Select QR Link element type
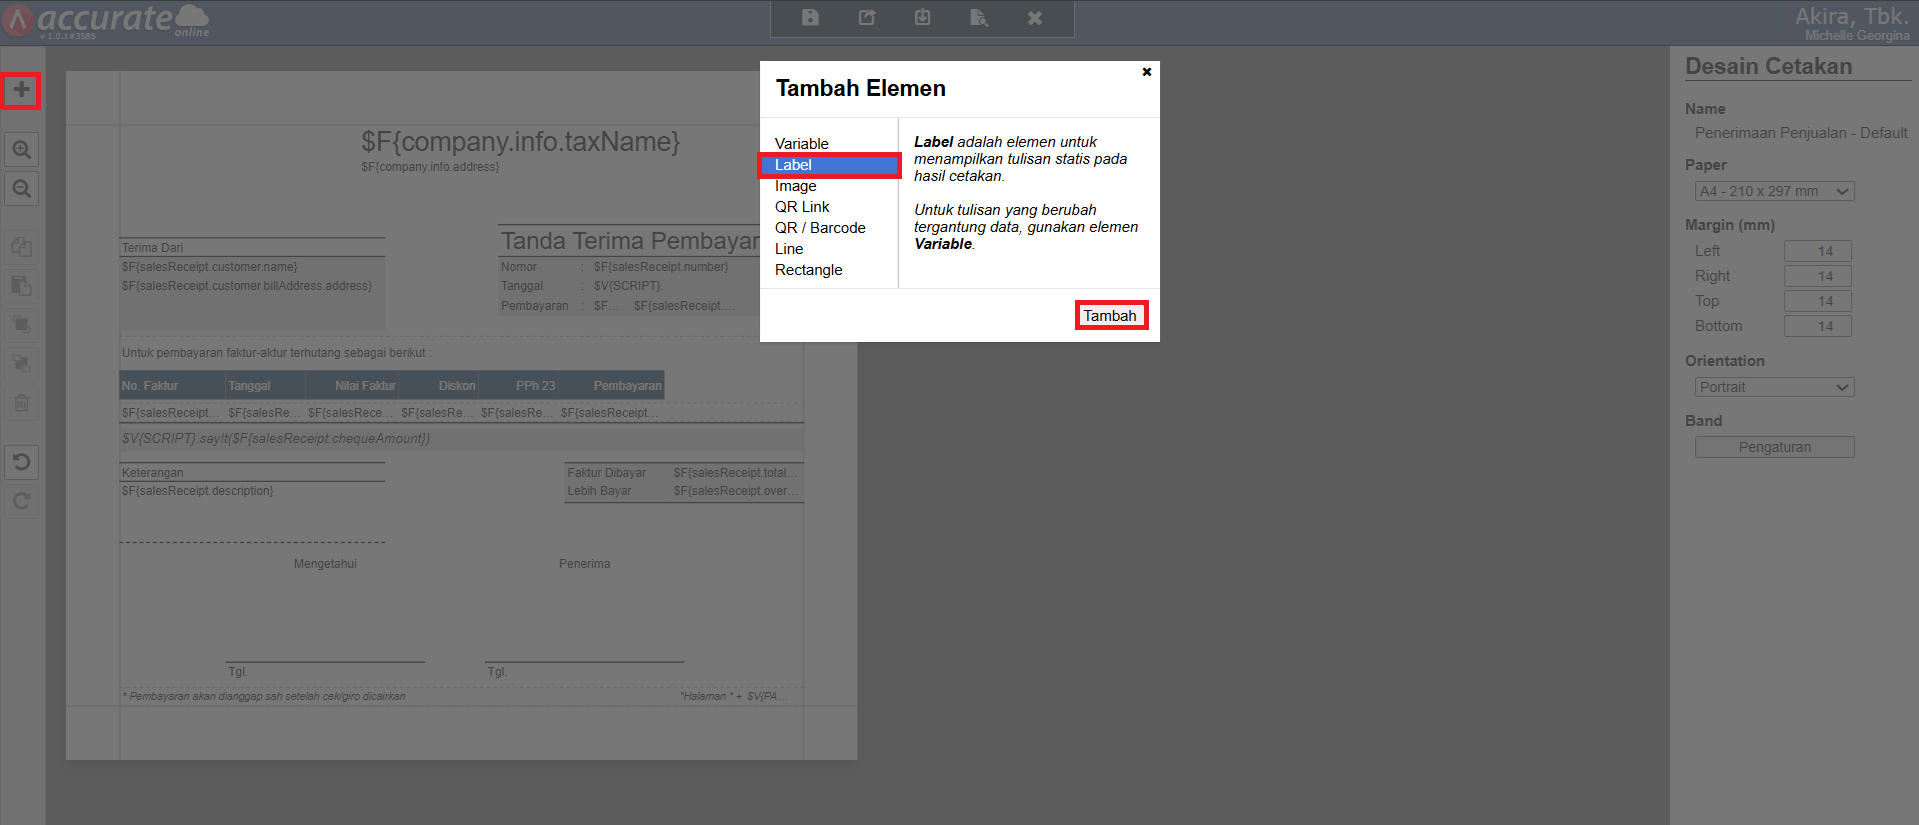Screen dimensions: 1919x825 point(802,207)
